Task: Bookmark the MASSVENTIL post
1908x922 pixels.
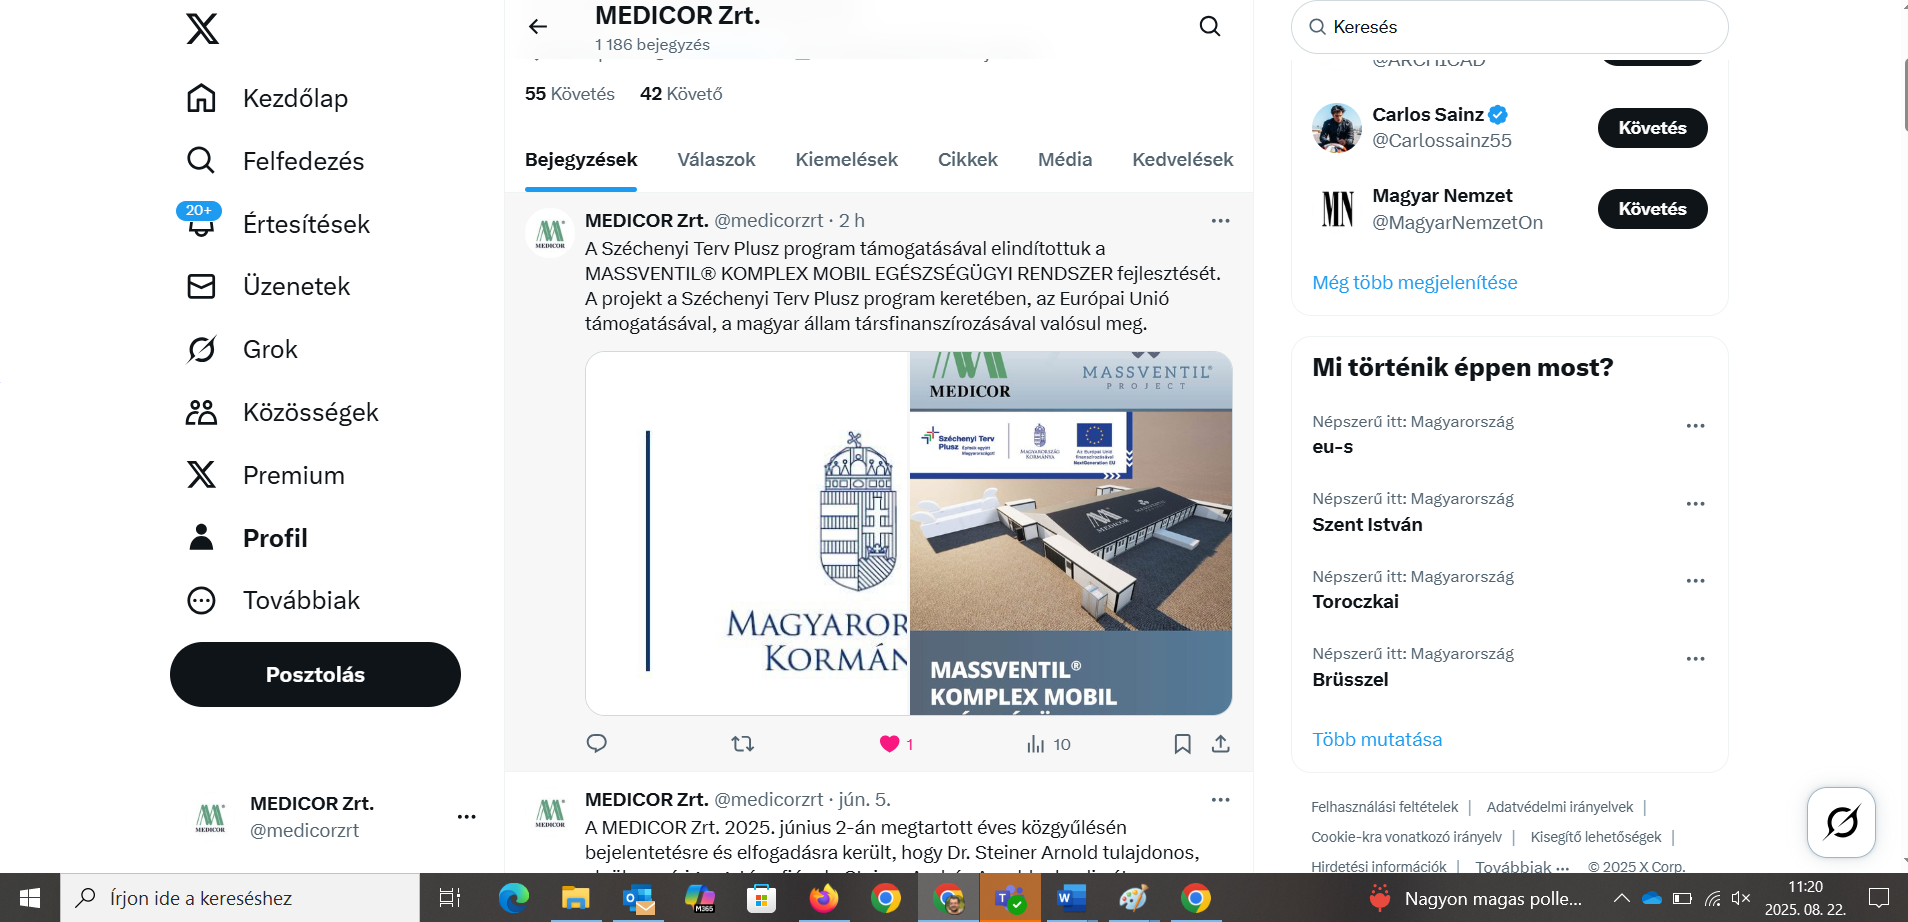Action: pyautogui.click(x=1182, y=743)
